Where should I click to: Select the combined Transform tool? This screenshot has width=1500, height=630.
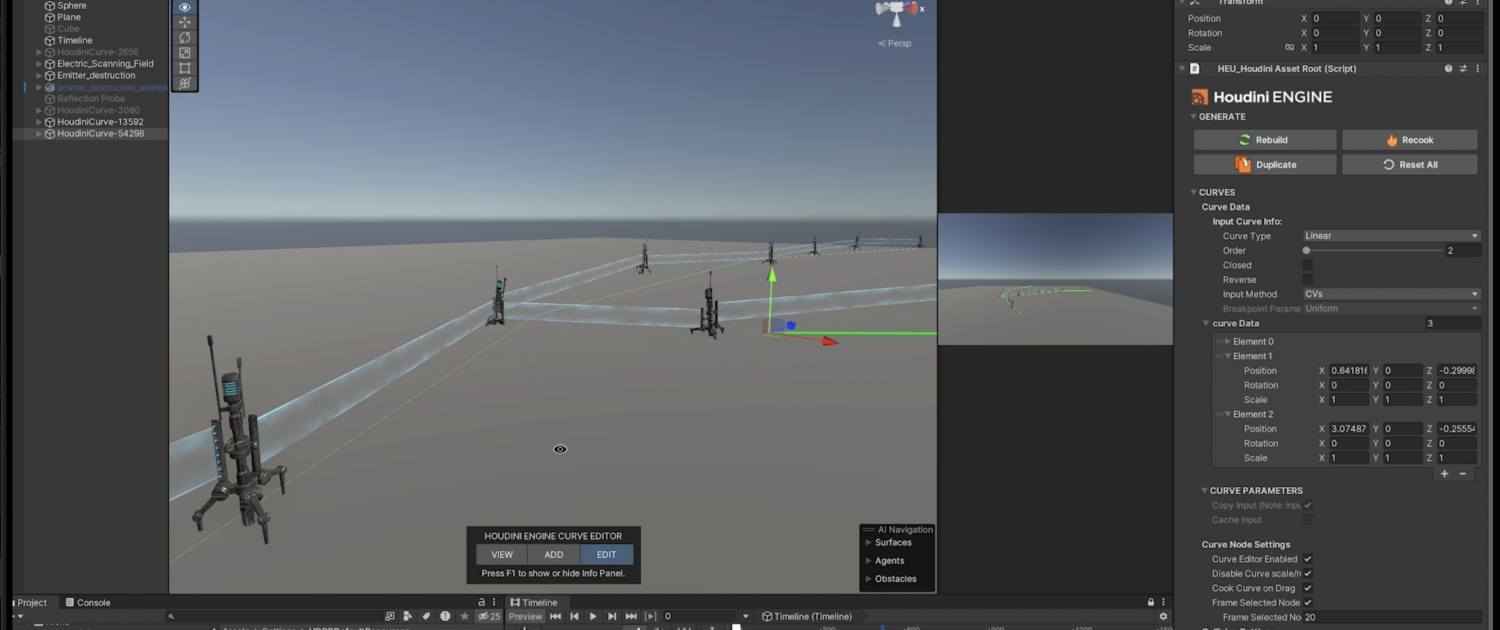[185, 83]
